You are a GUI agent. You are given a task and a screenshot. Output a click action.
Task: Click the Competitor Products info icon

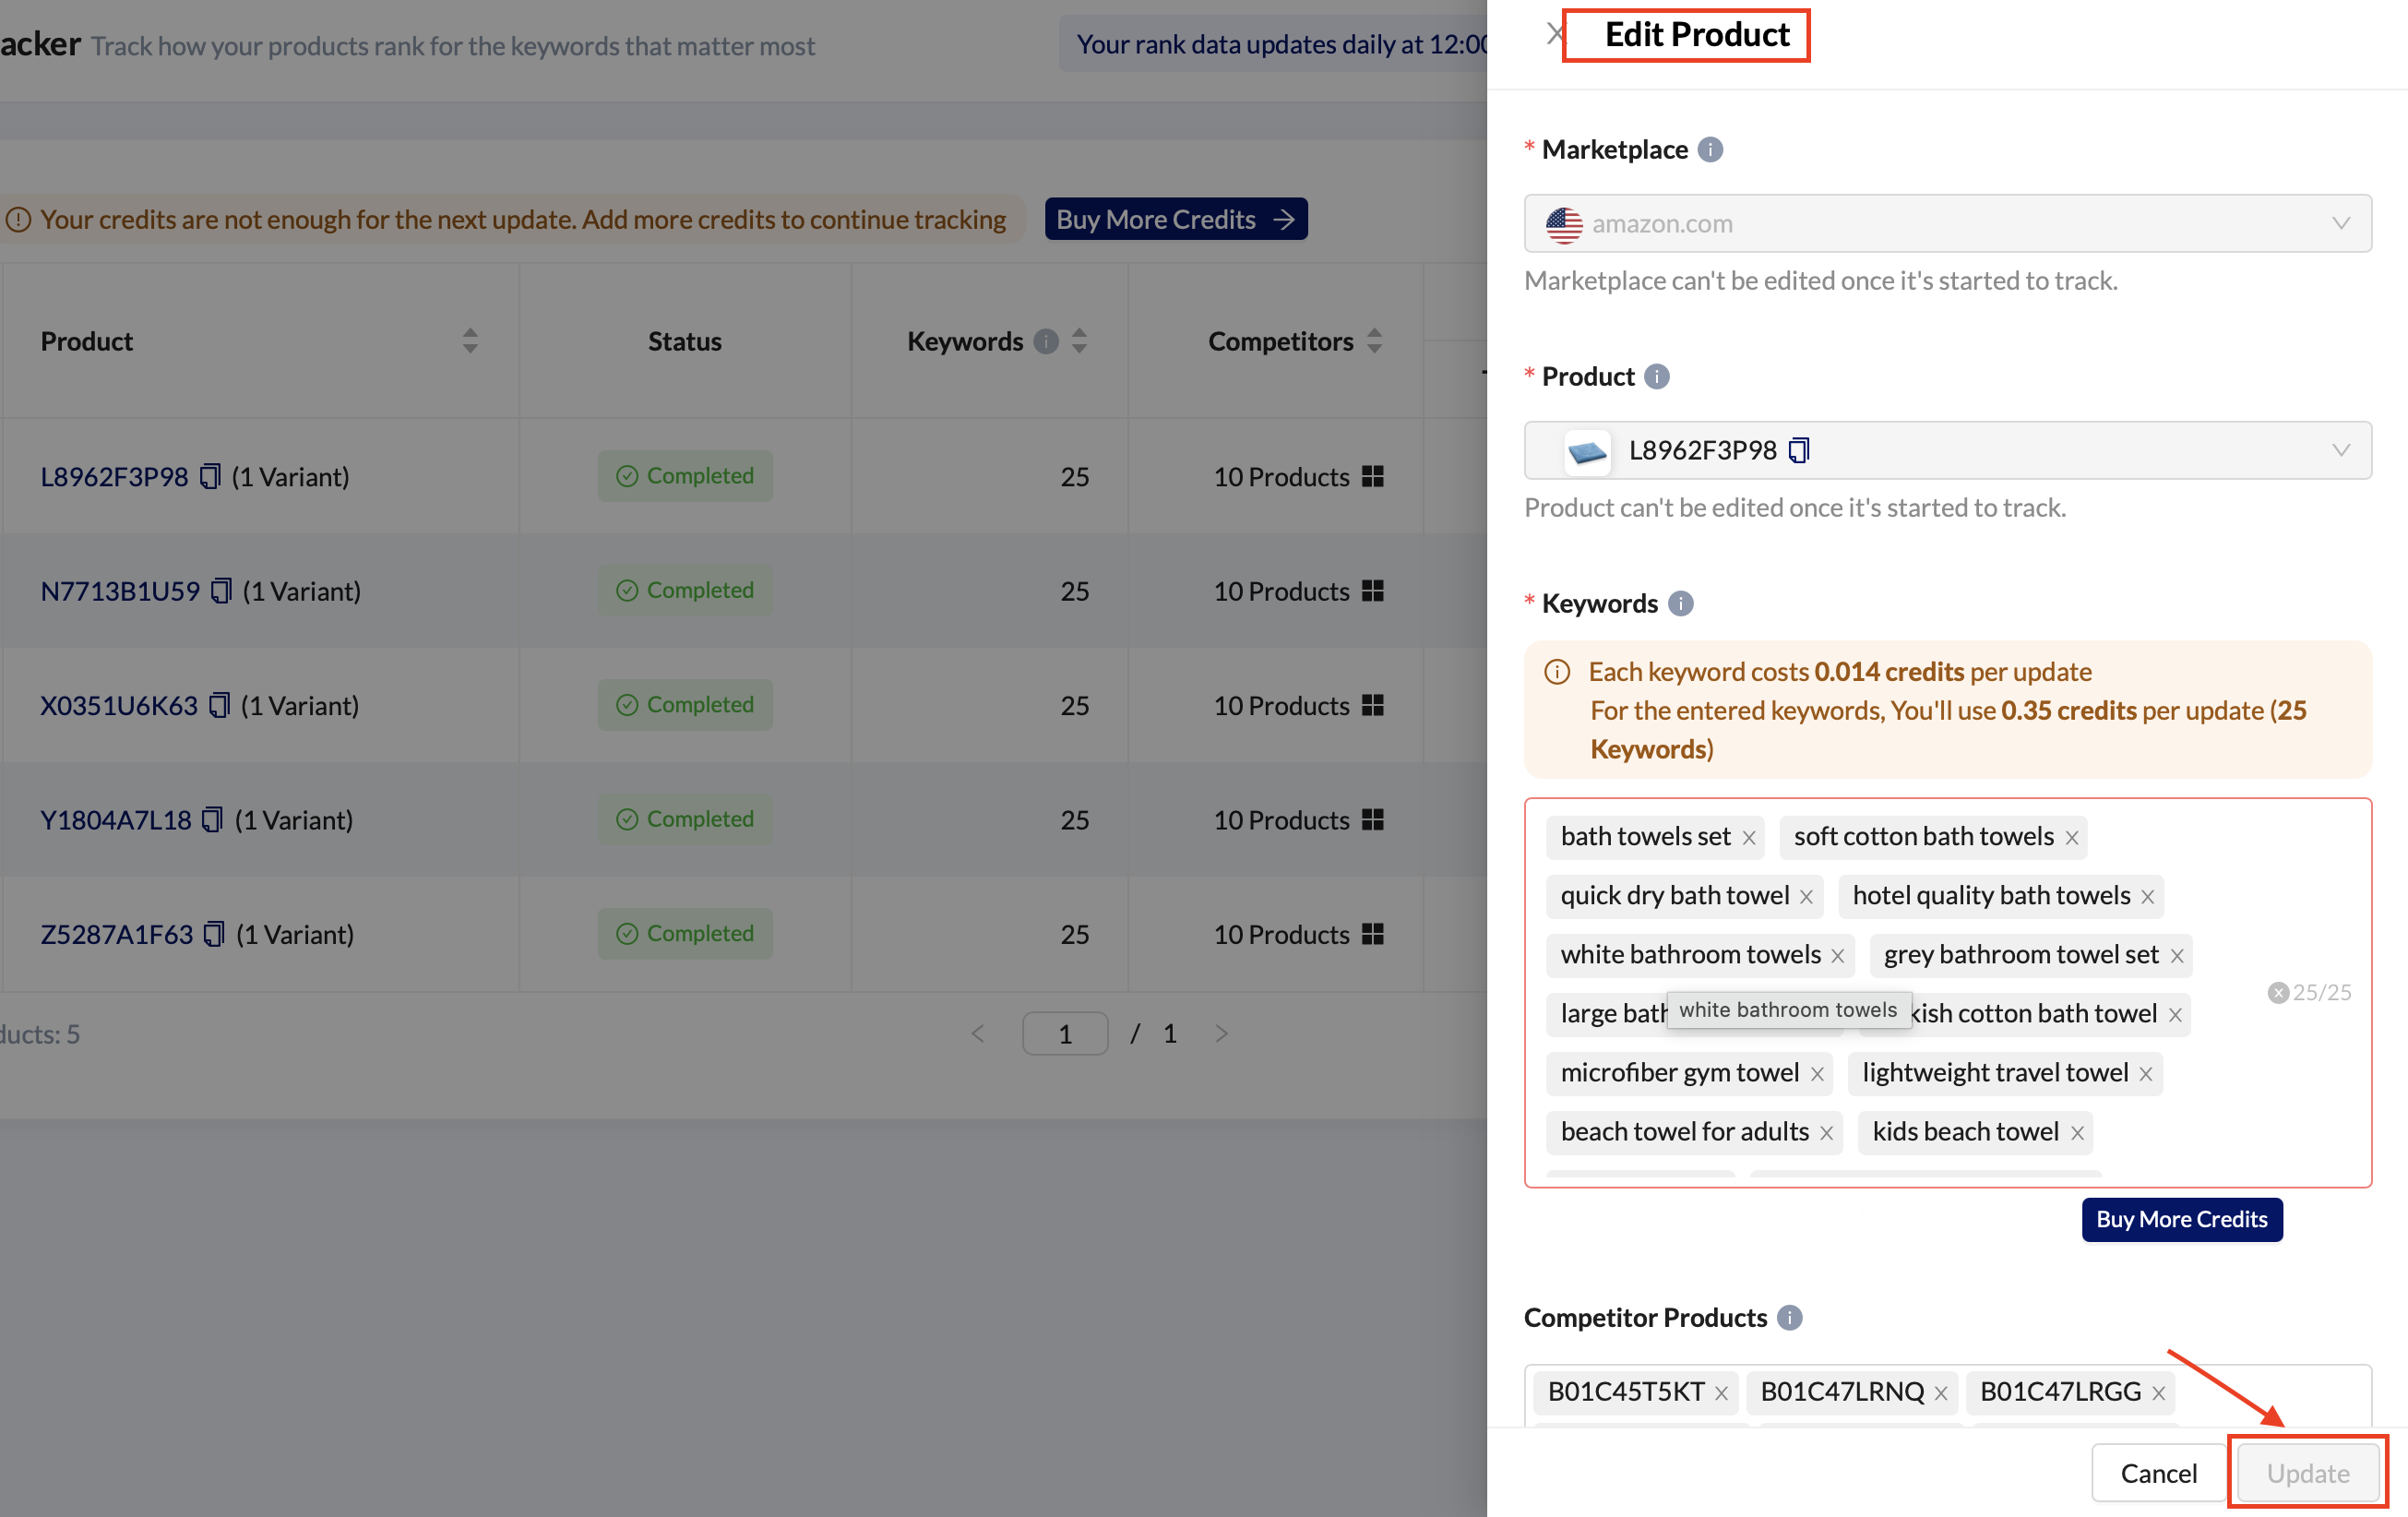point(1789,1318)
